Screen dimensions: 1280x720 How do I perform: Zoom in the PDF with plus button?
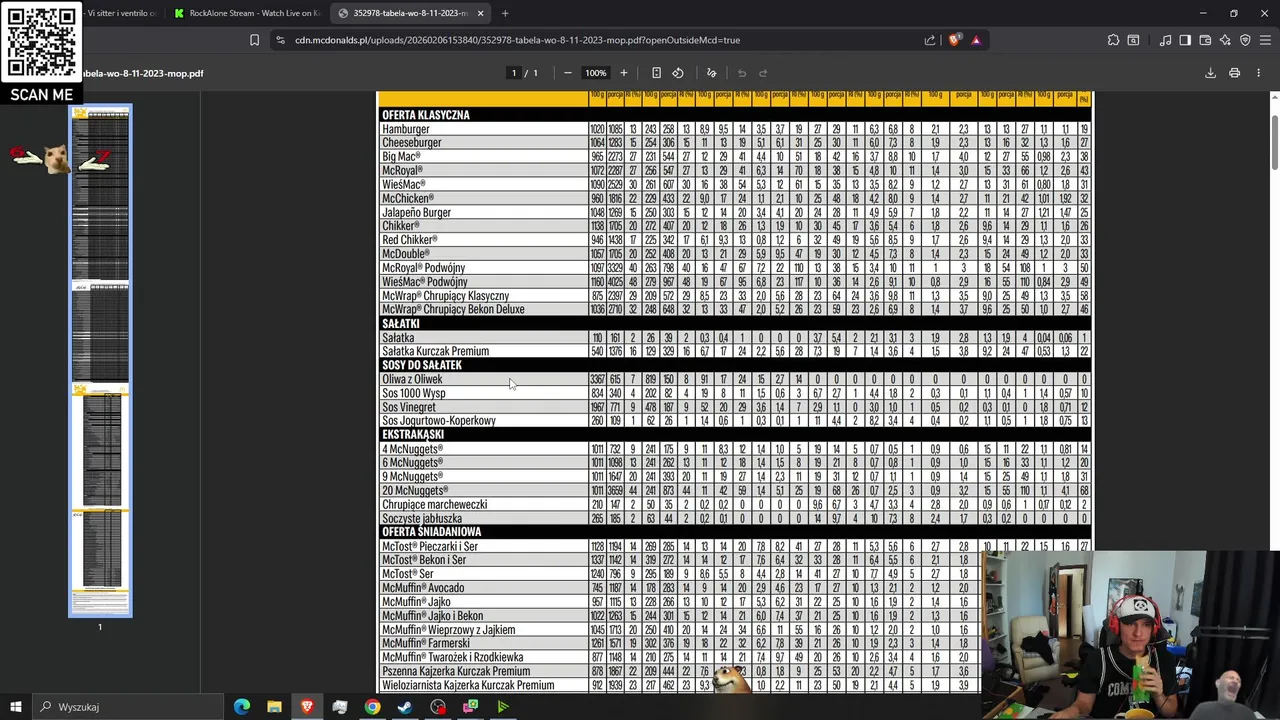tap(623, 73)
